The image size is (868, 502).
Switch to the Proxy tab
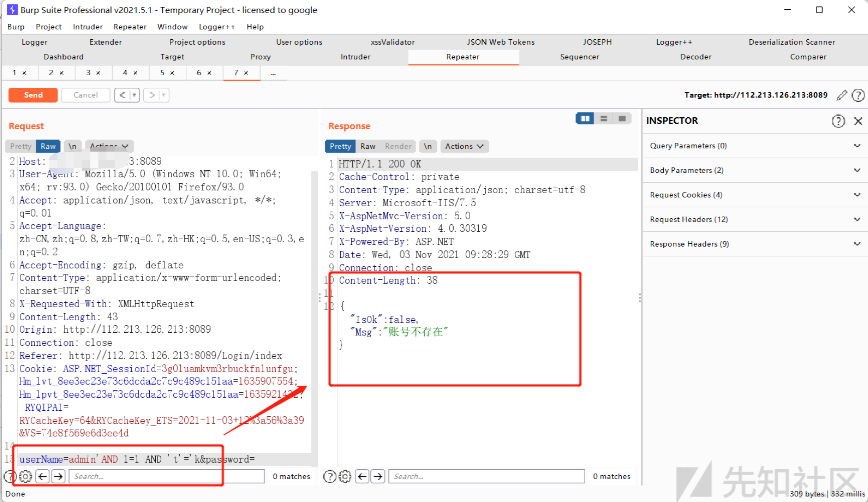(x=260, y=57)
